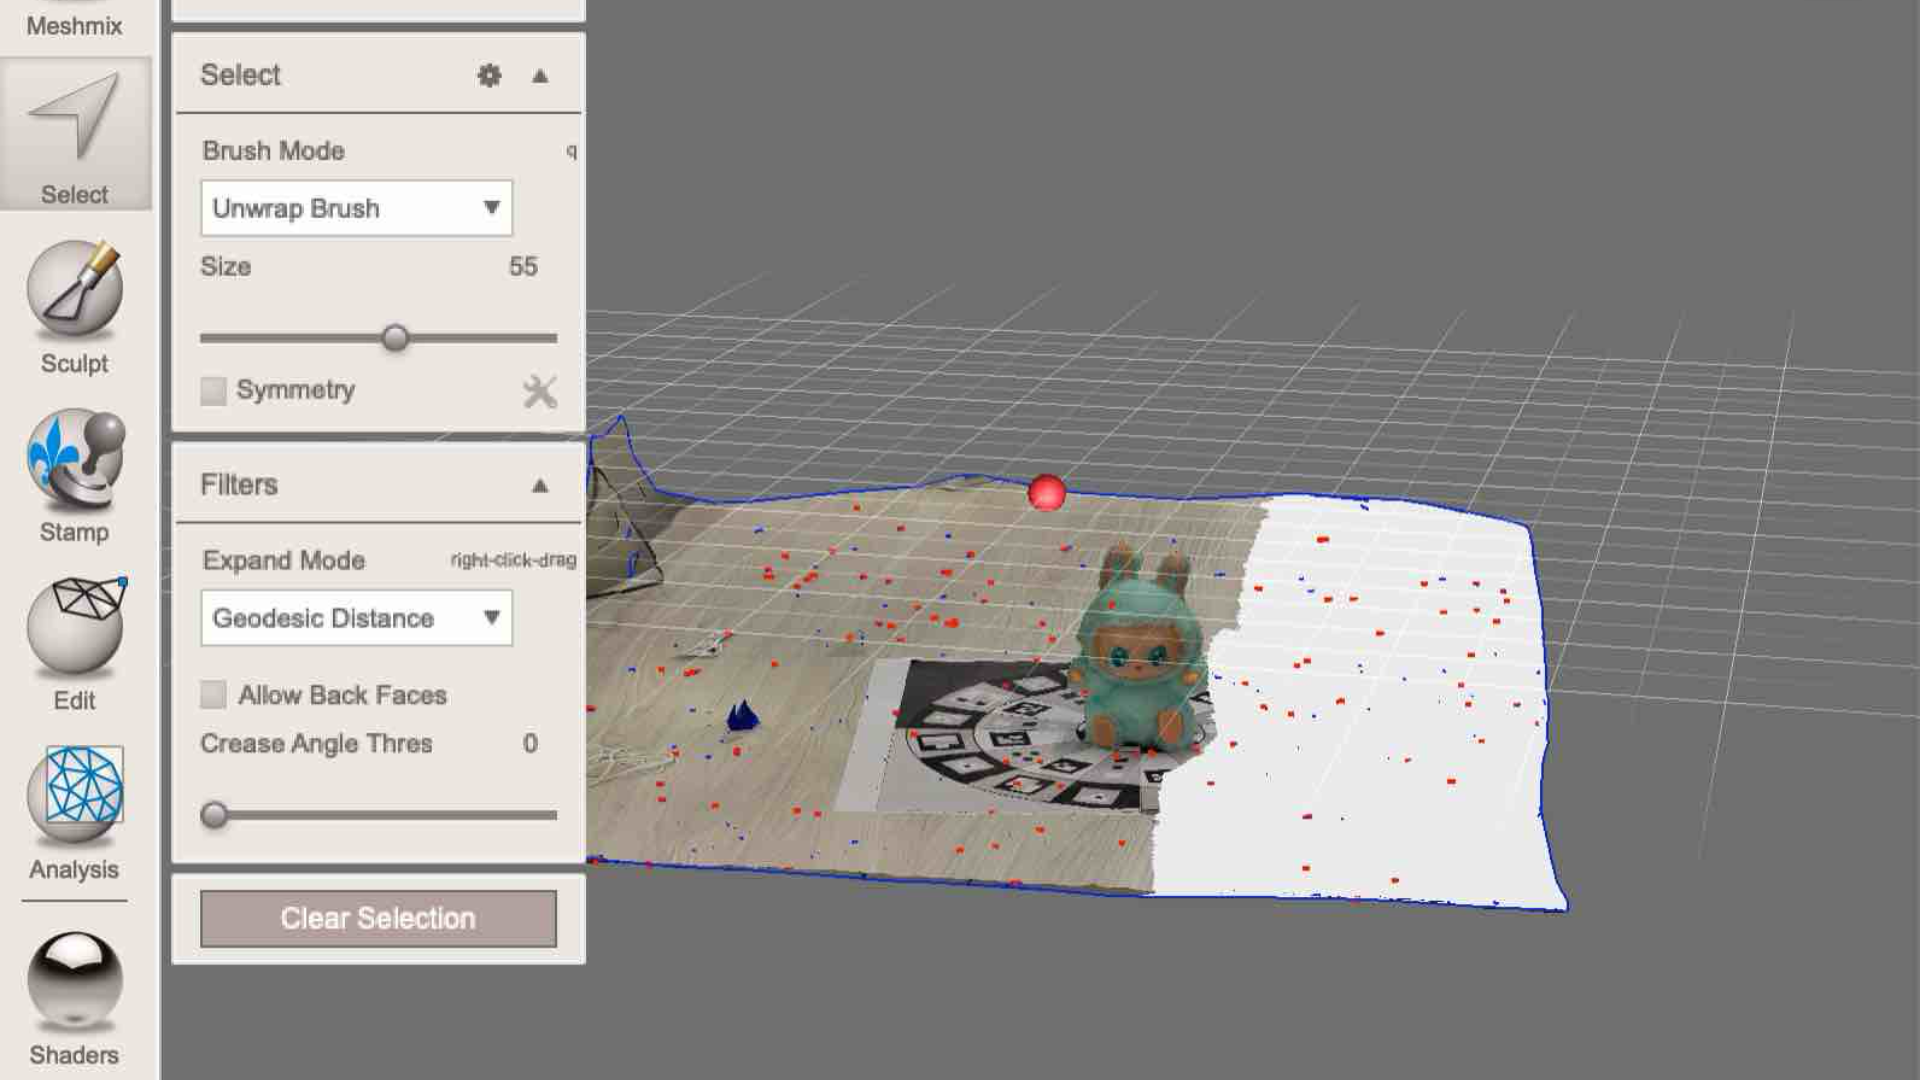Open the Brush Mode dropdown showing Unwrap Brush

[355, 208]
